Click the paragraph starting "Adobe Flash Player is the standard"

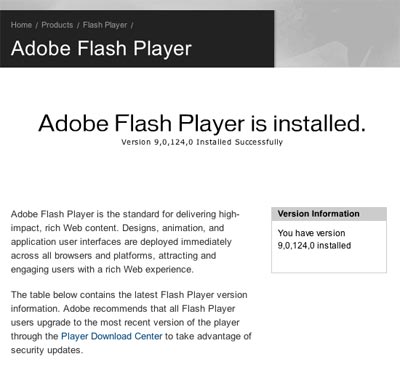[125, 242]
